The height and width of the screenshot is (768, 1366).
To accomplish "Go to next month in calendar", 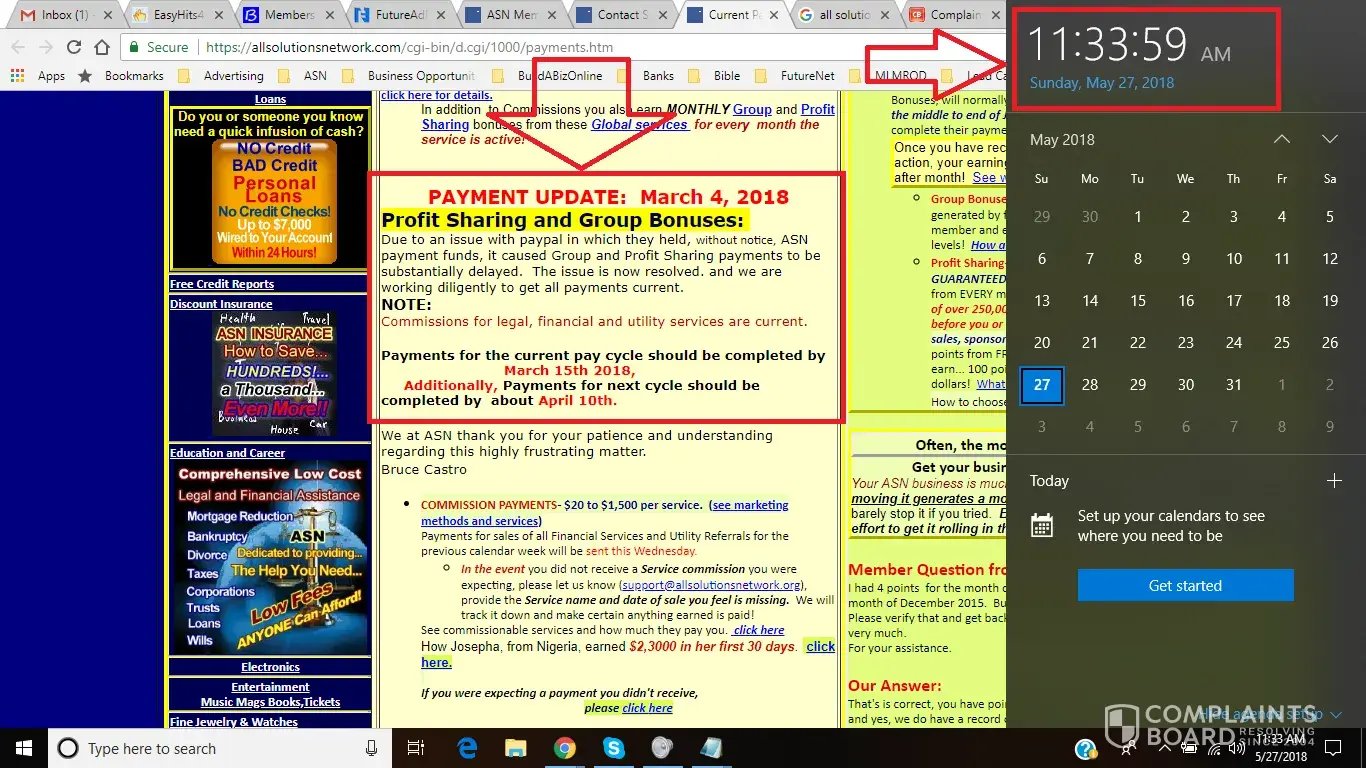I will point(1330,140).
